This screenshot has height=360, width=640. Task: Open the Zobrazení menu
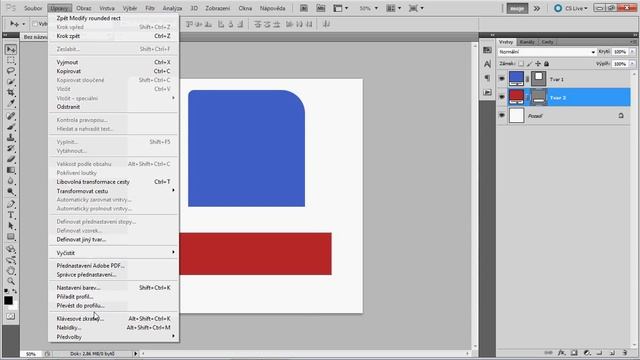(x=218, y=8)
